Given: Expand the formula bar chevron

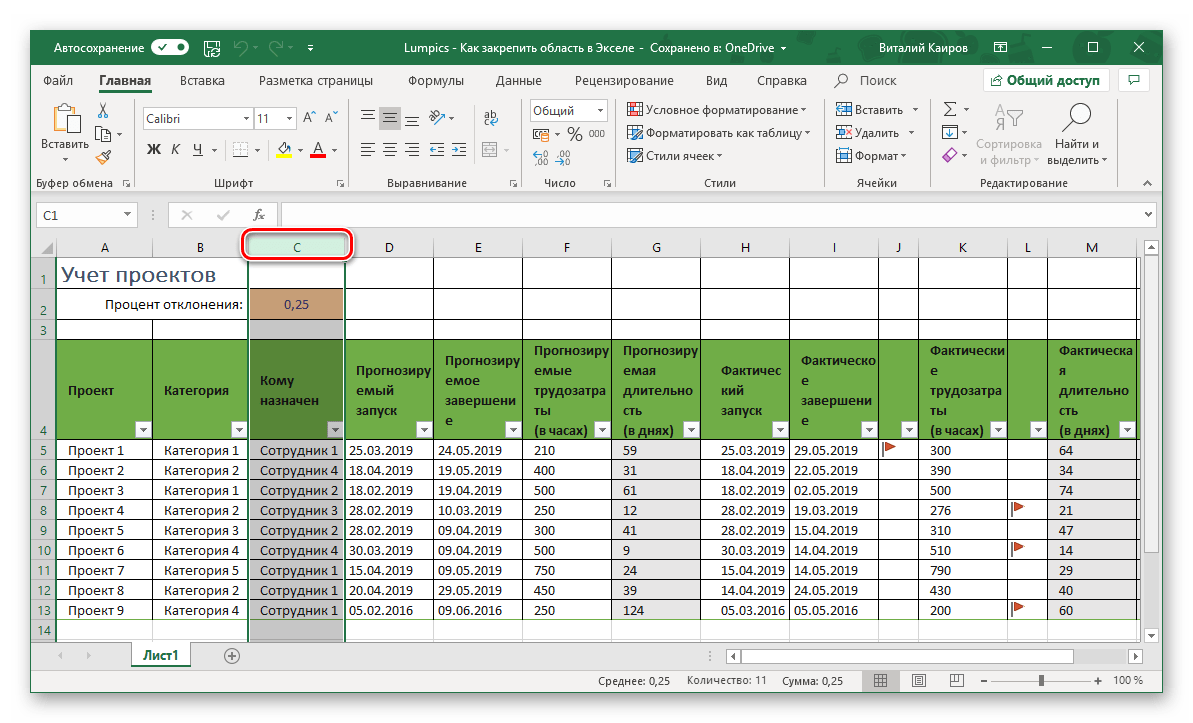Looking at the screenshot, I should tap(1147, 215).
